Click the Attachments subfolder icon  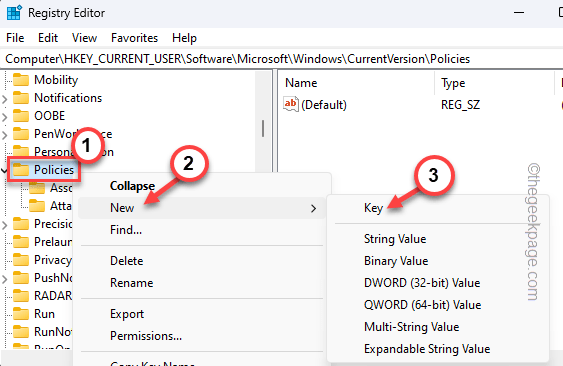click(37, 206)
